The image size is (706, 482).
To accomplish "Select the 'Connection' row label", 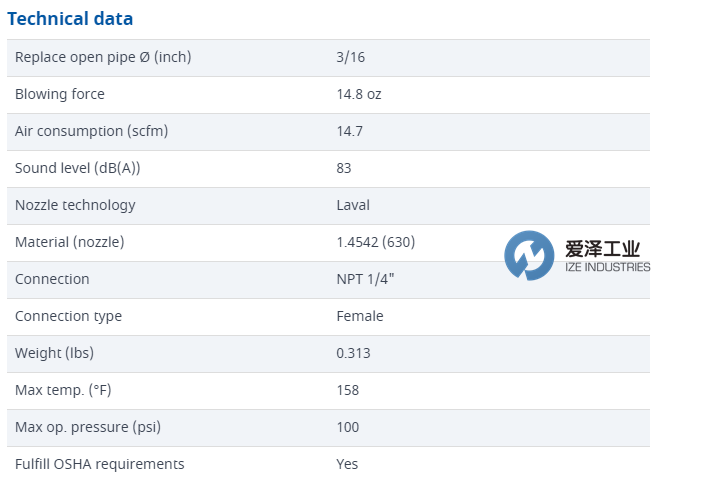I will (52, 279).
